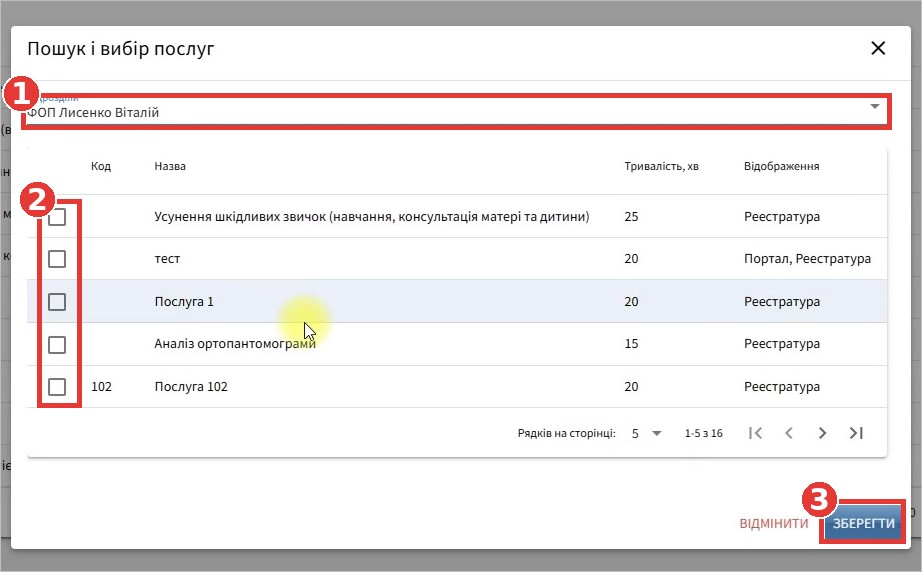Viewport: 922px width, 572px height.
Task: Click the Рядків на сторінці label
Action: point(567,433)
